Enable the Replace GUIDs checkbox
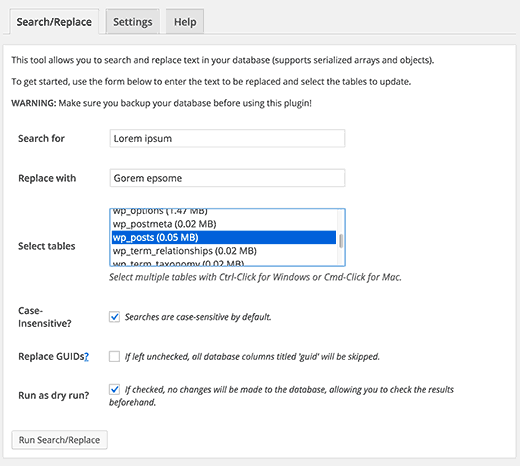The height and width of the screenshot is (466, 520). click(114, 356)
